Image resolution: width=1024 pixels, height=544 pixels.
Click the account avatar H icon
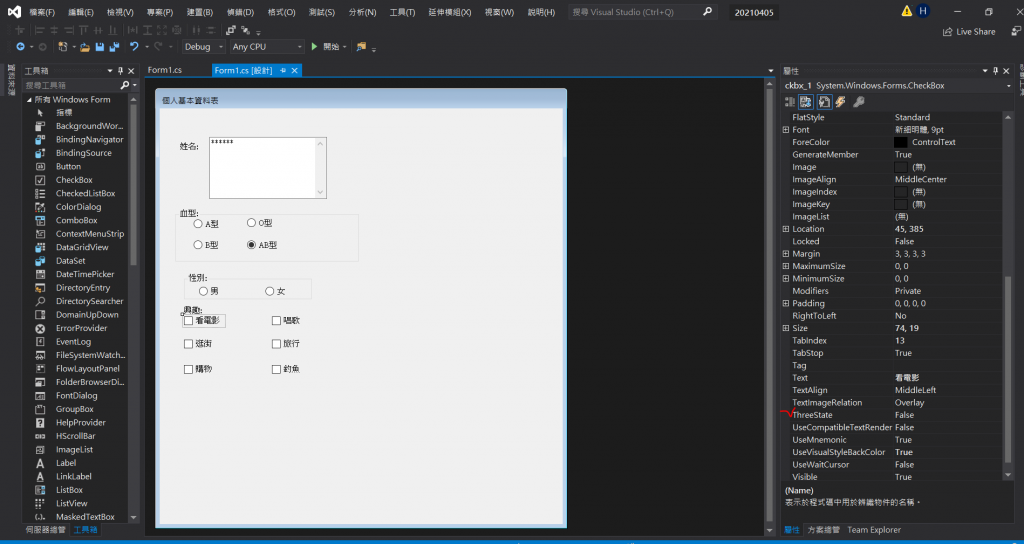[923, 11]
